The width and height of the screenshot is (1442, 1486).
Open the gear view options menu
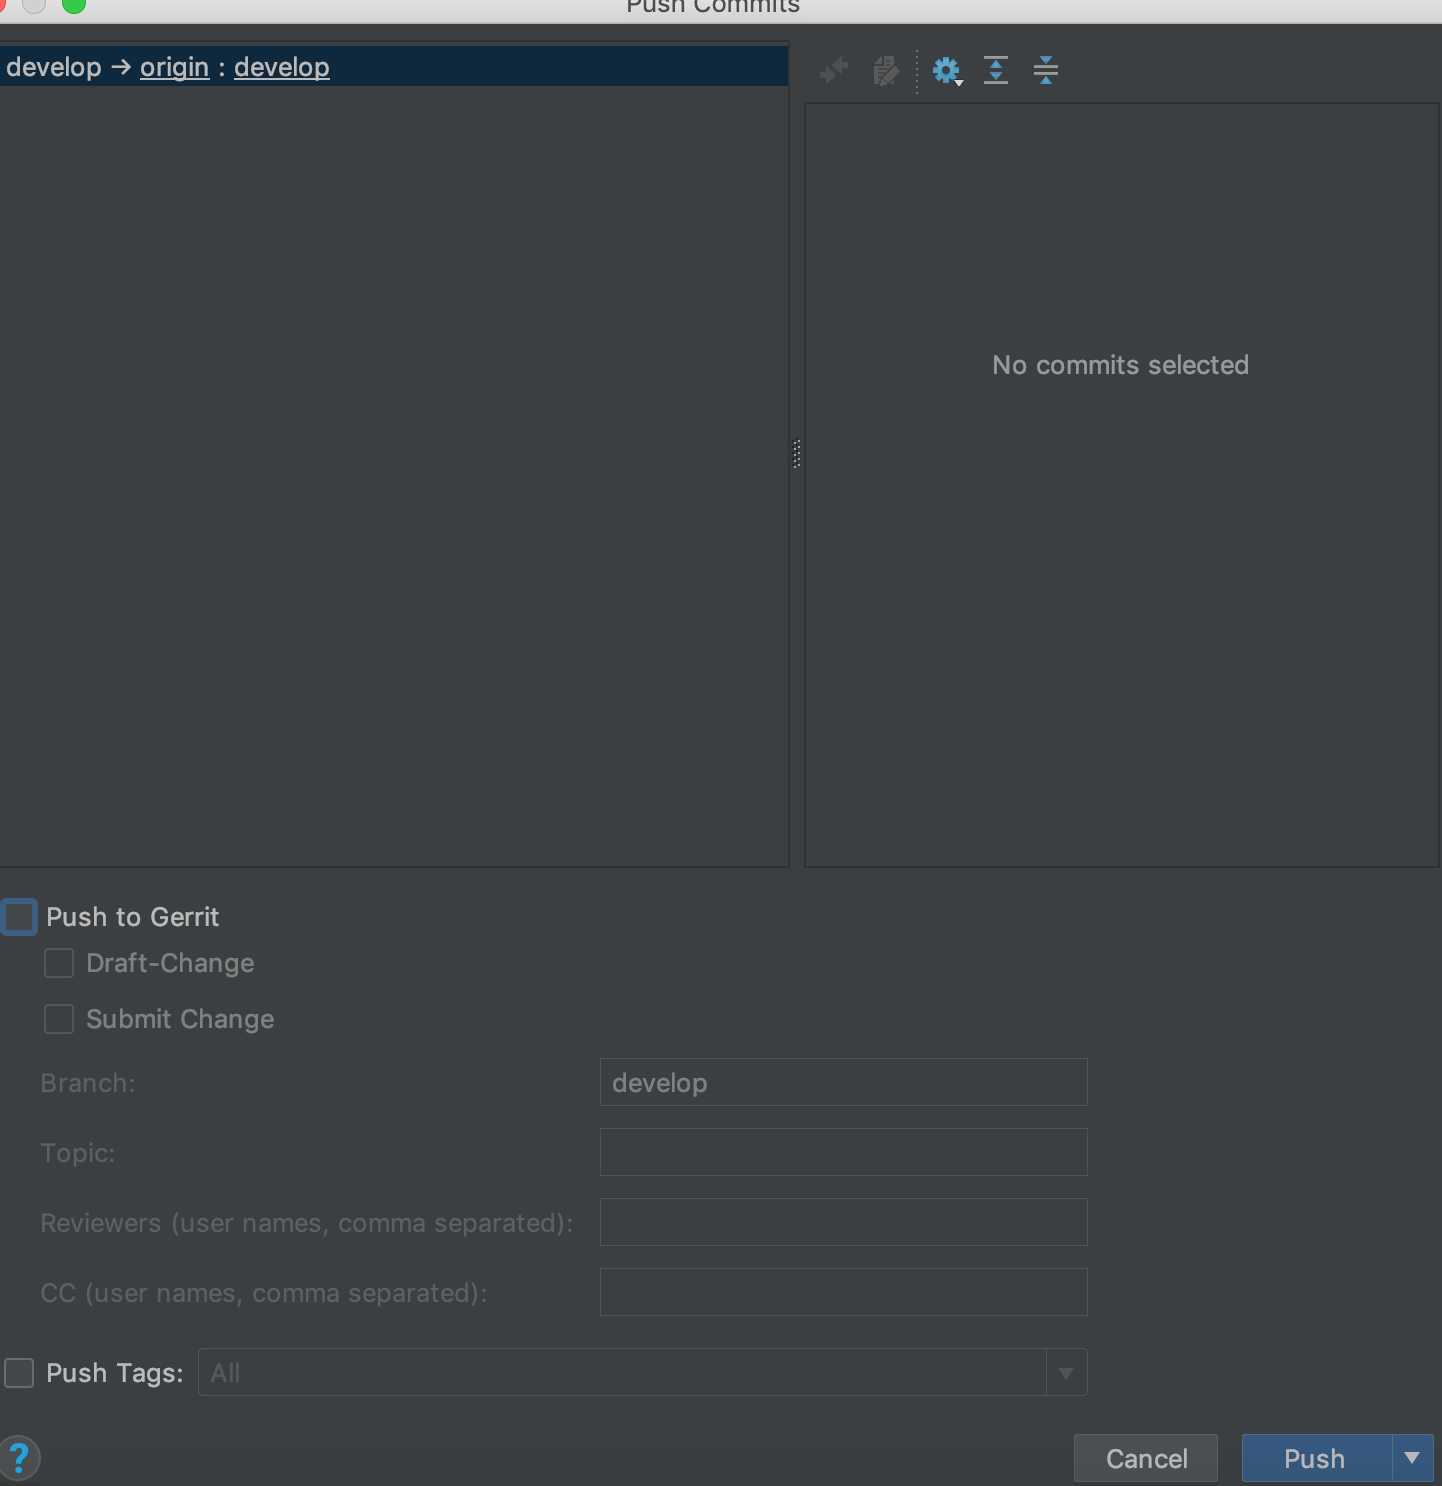click(947, 70)
